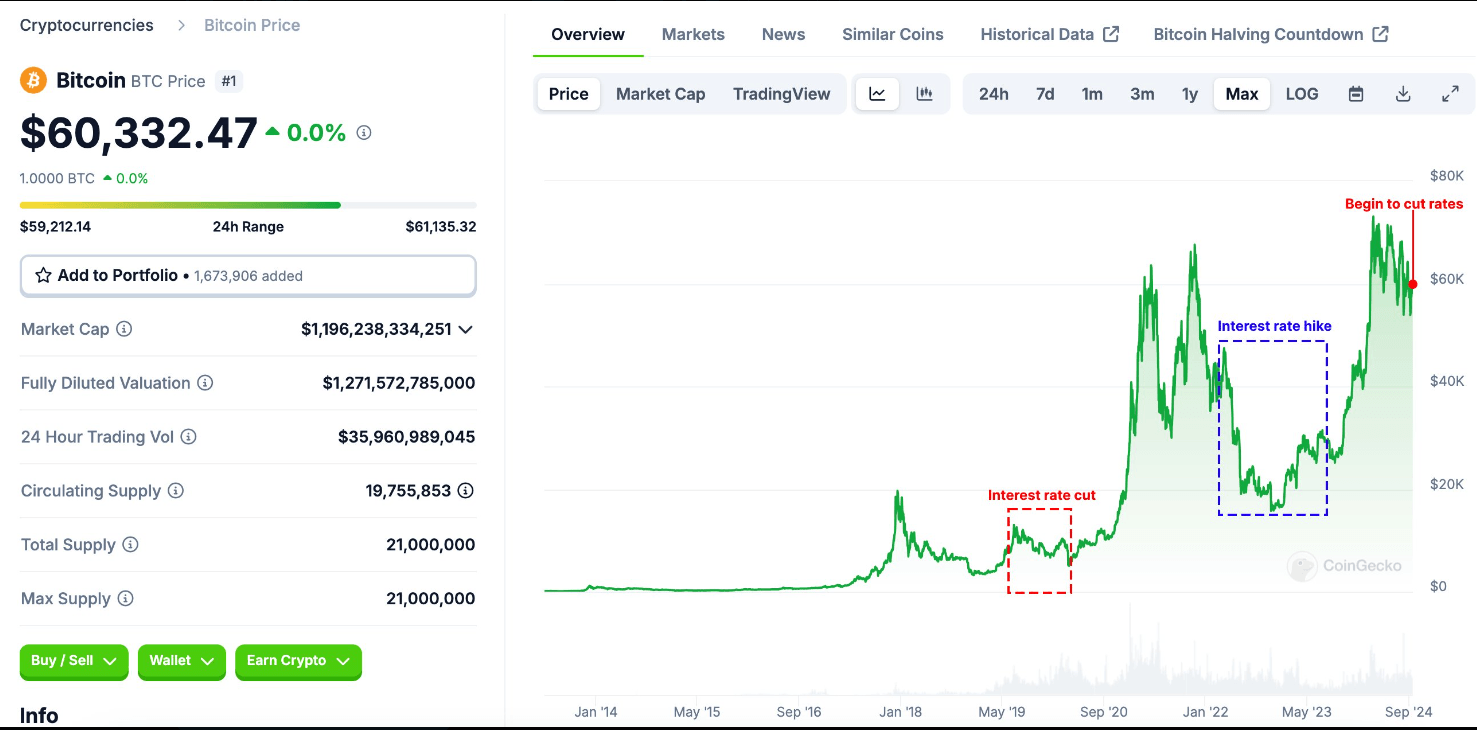Switch to the Markets tab
This screenshot has width=1477, height=730.
click(x=693, y=33)
